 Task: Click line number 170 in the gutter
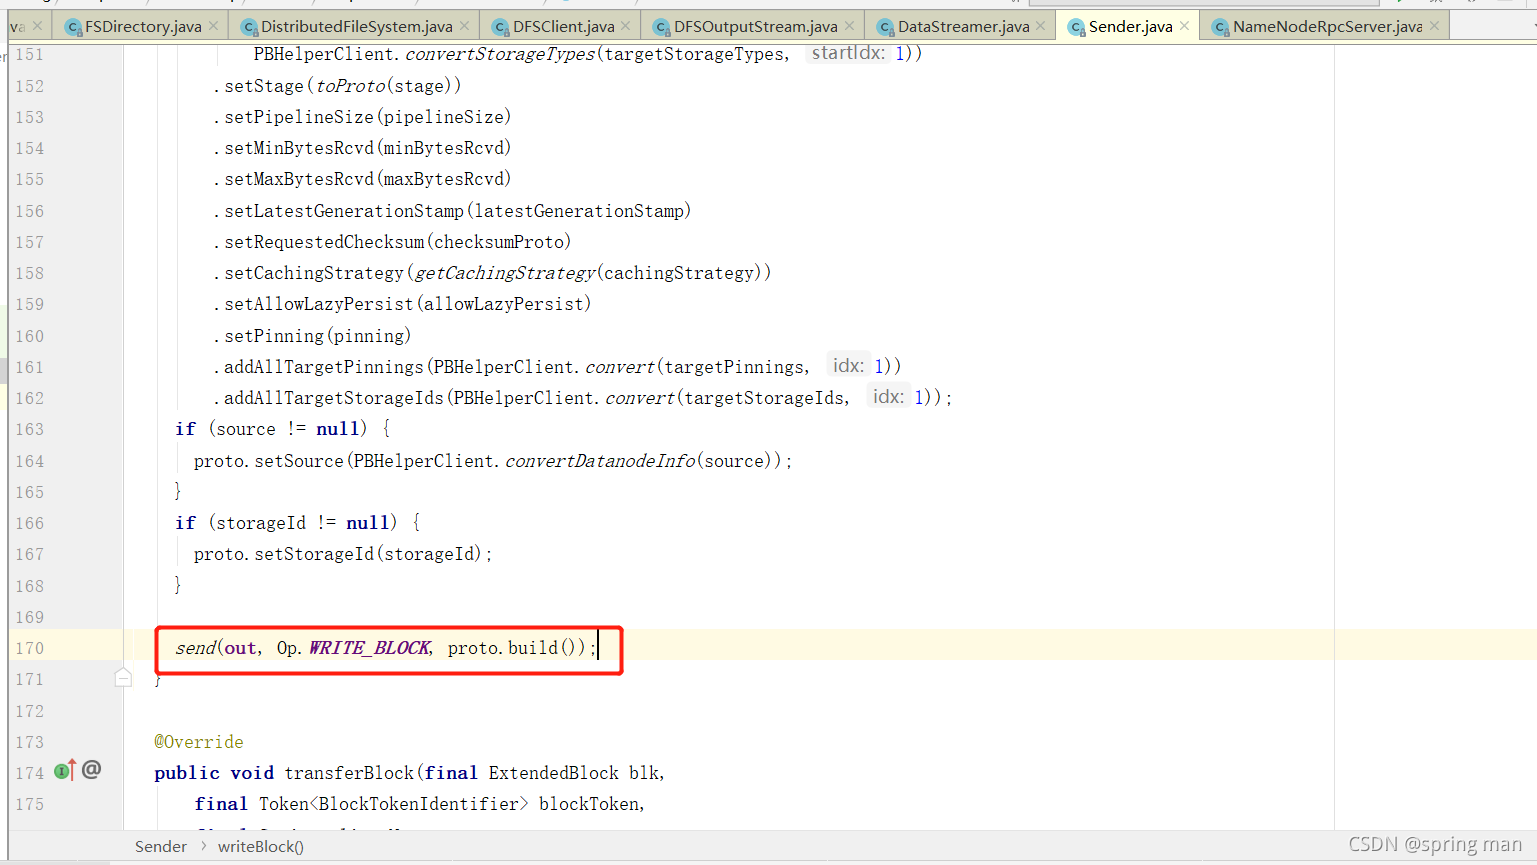click(30, 648)
